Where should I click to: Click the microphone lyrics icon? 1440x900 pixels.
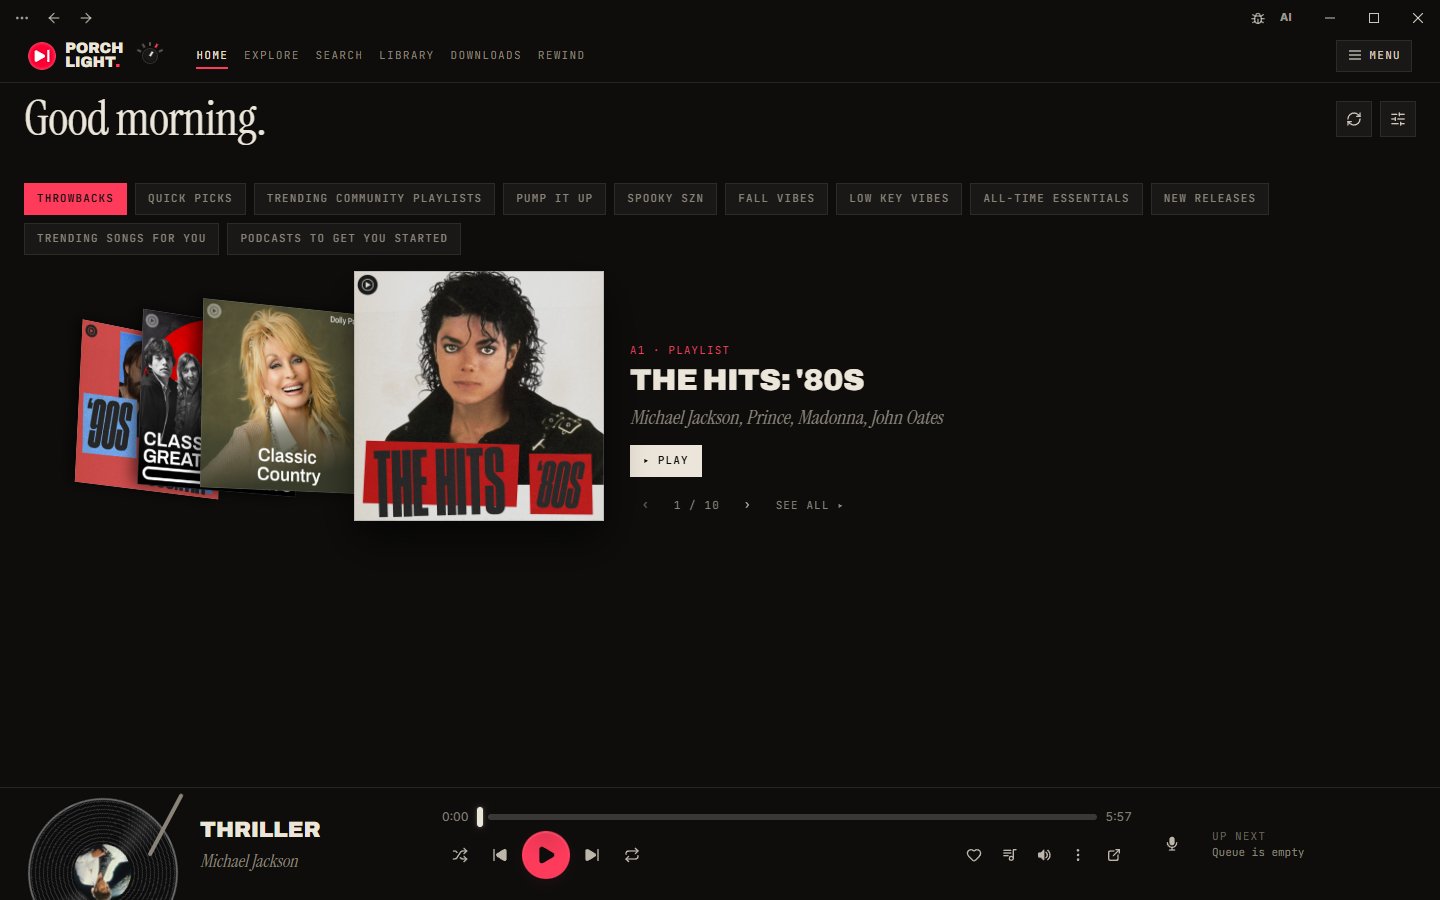pos(1172,844)
